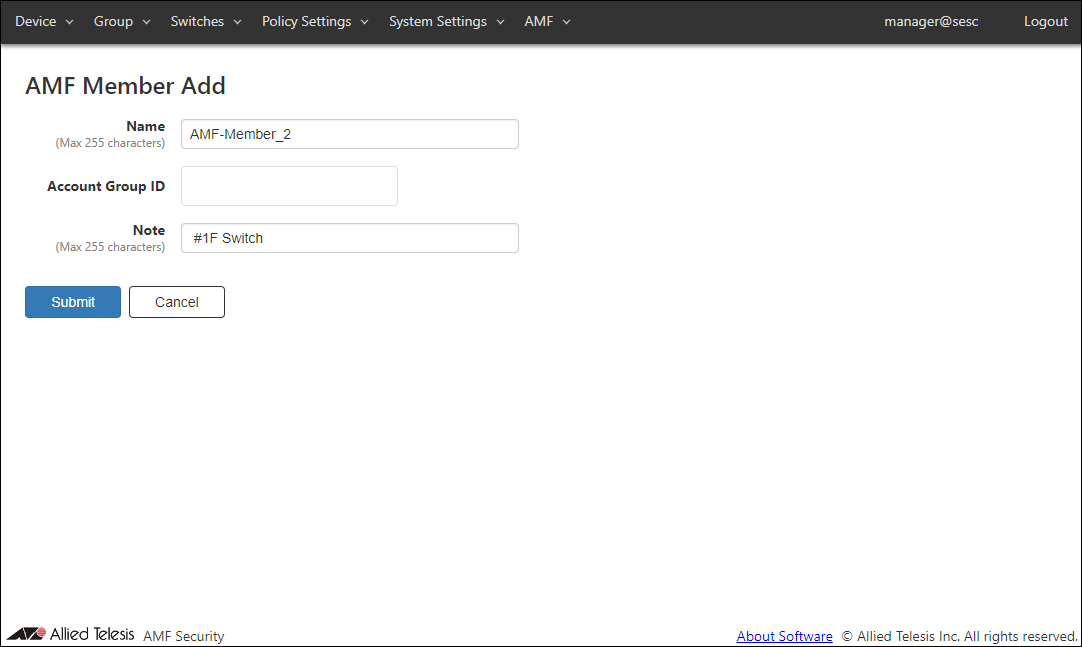Open the System Settings menu
1082x647 pixels.
446,21
